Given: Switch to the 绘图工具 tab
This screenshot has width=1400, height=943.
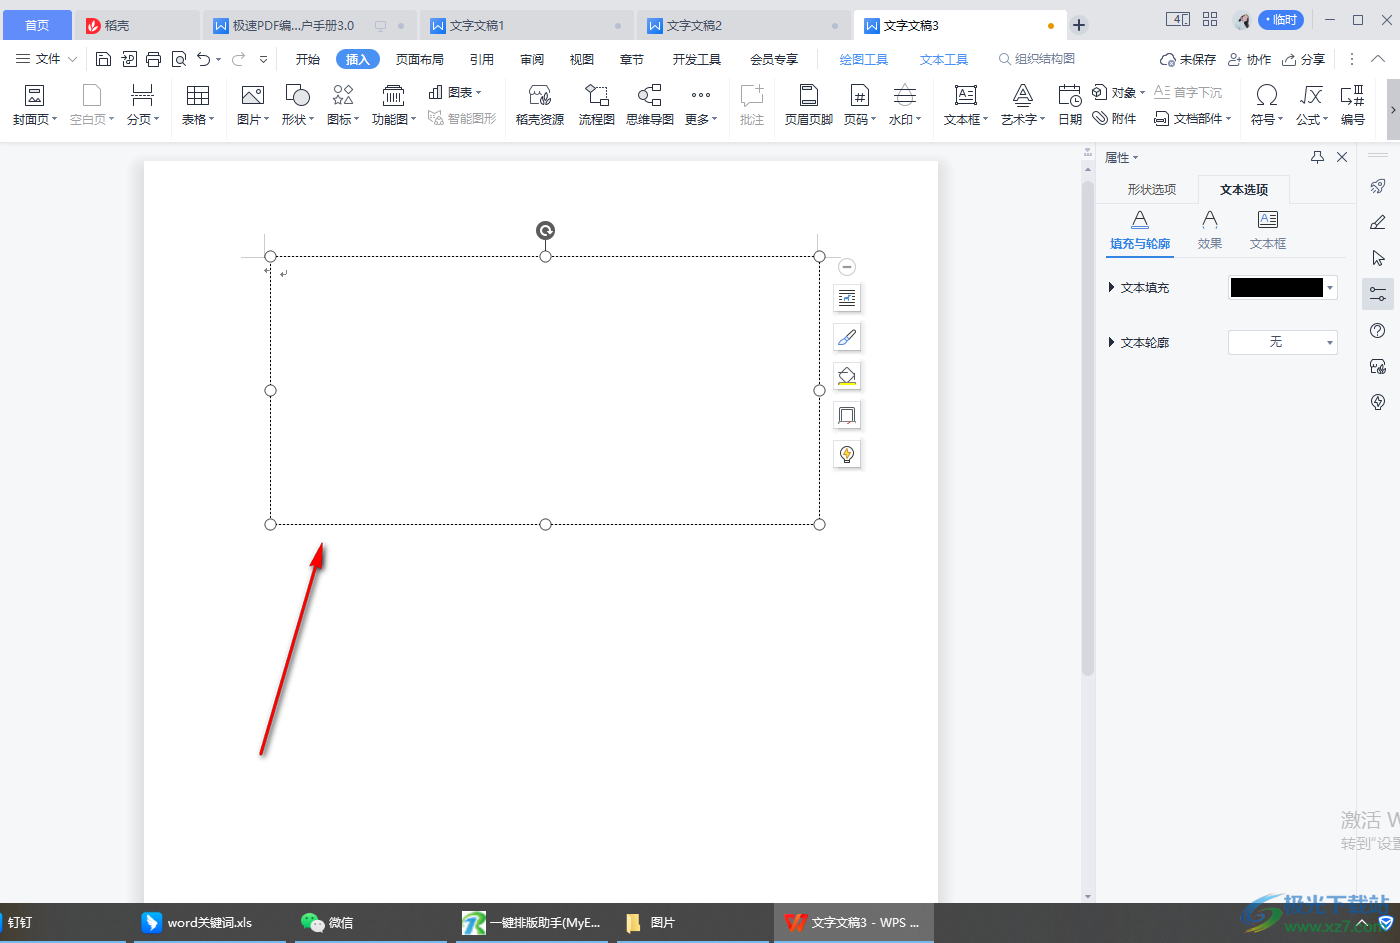Looking at the screenshot, I should point(864,59).
